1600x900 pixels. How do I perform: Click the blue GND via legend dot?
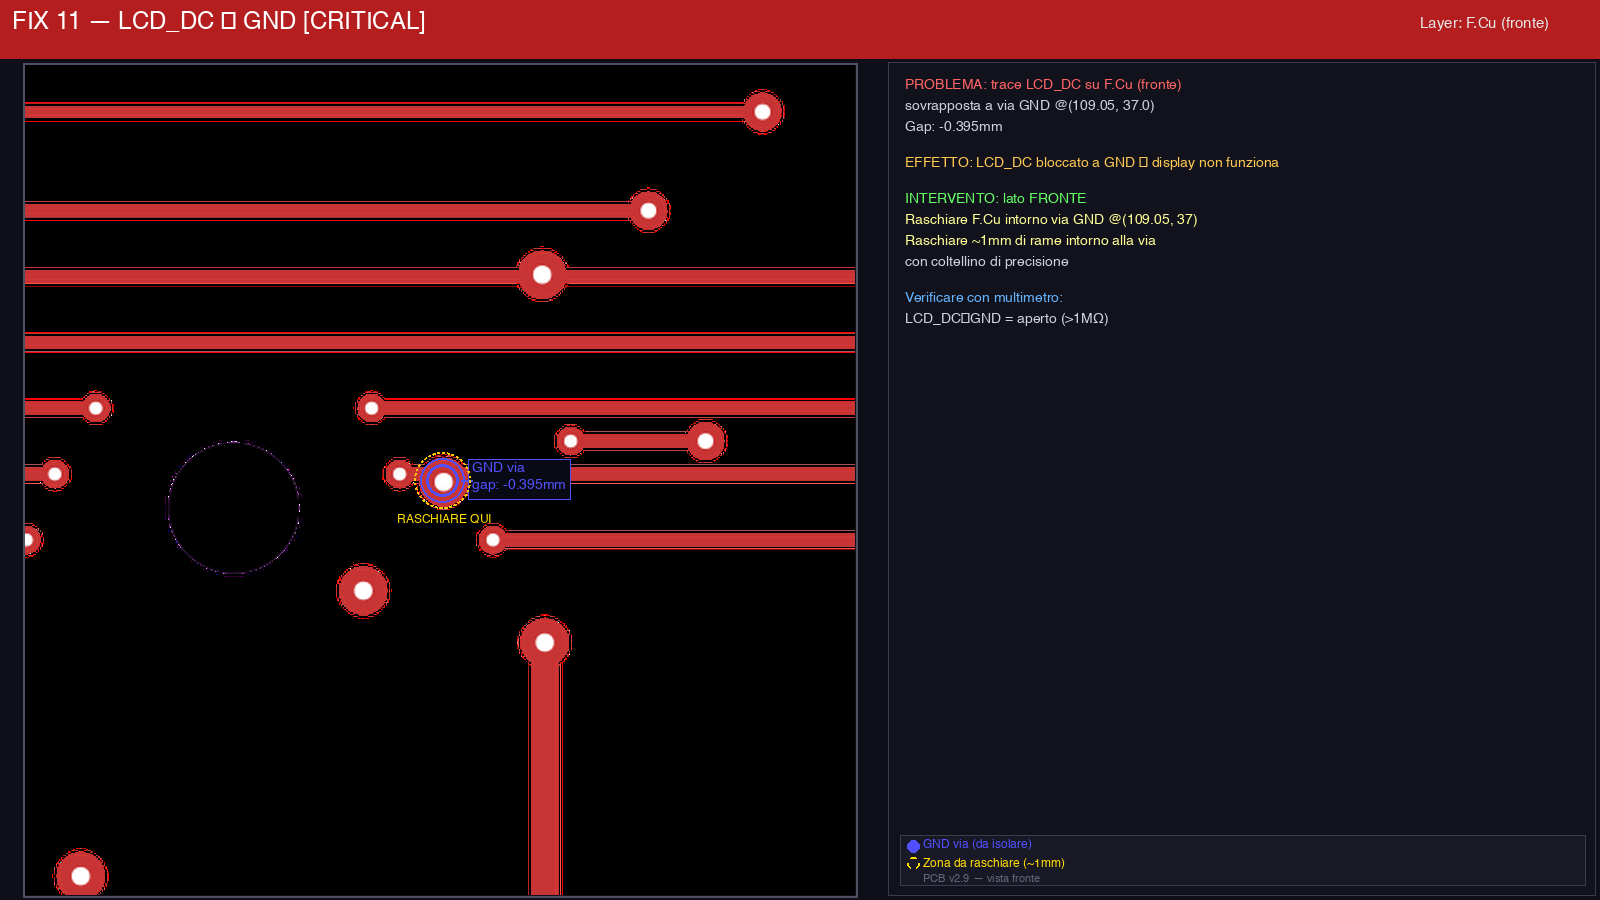click(913, 846)
